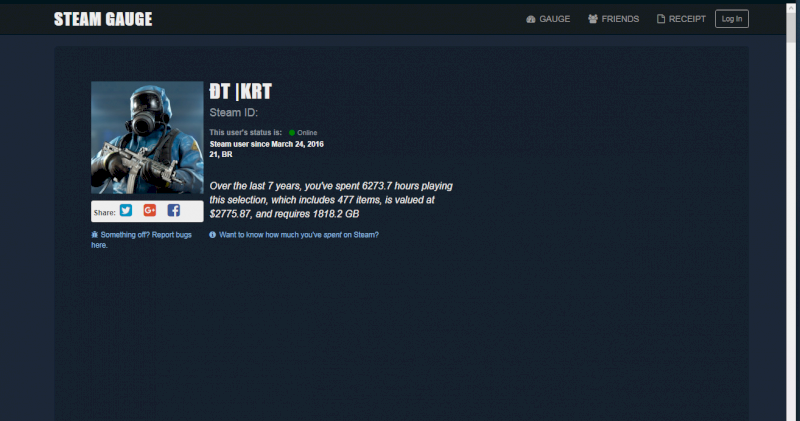
Task: Click the info icon beside spending link
Action: pyautogui.click(x=212, y=235)
